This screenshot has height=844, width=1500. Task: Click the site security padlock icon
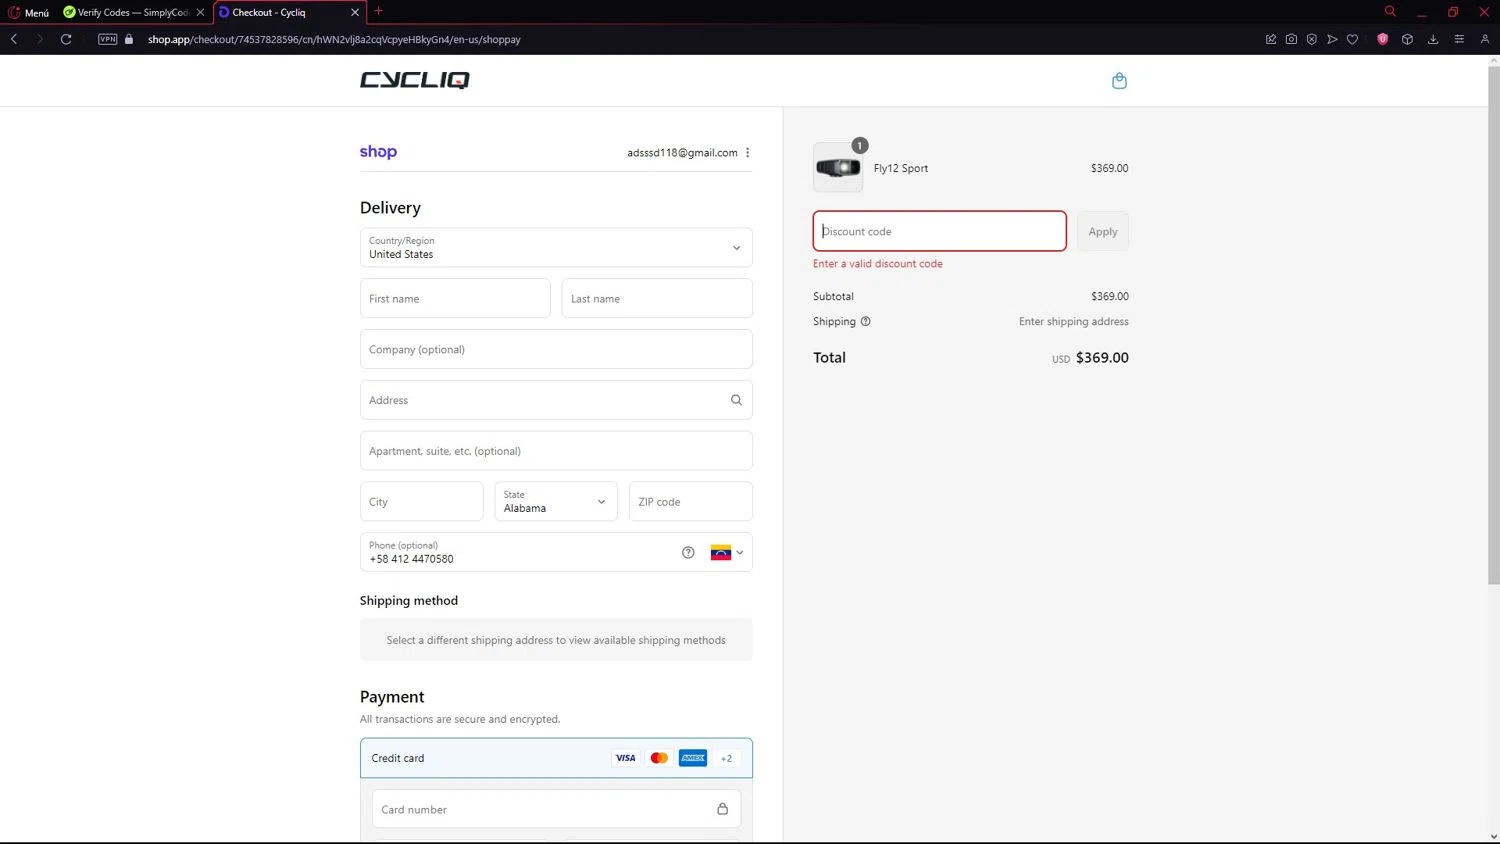129,39
